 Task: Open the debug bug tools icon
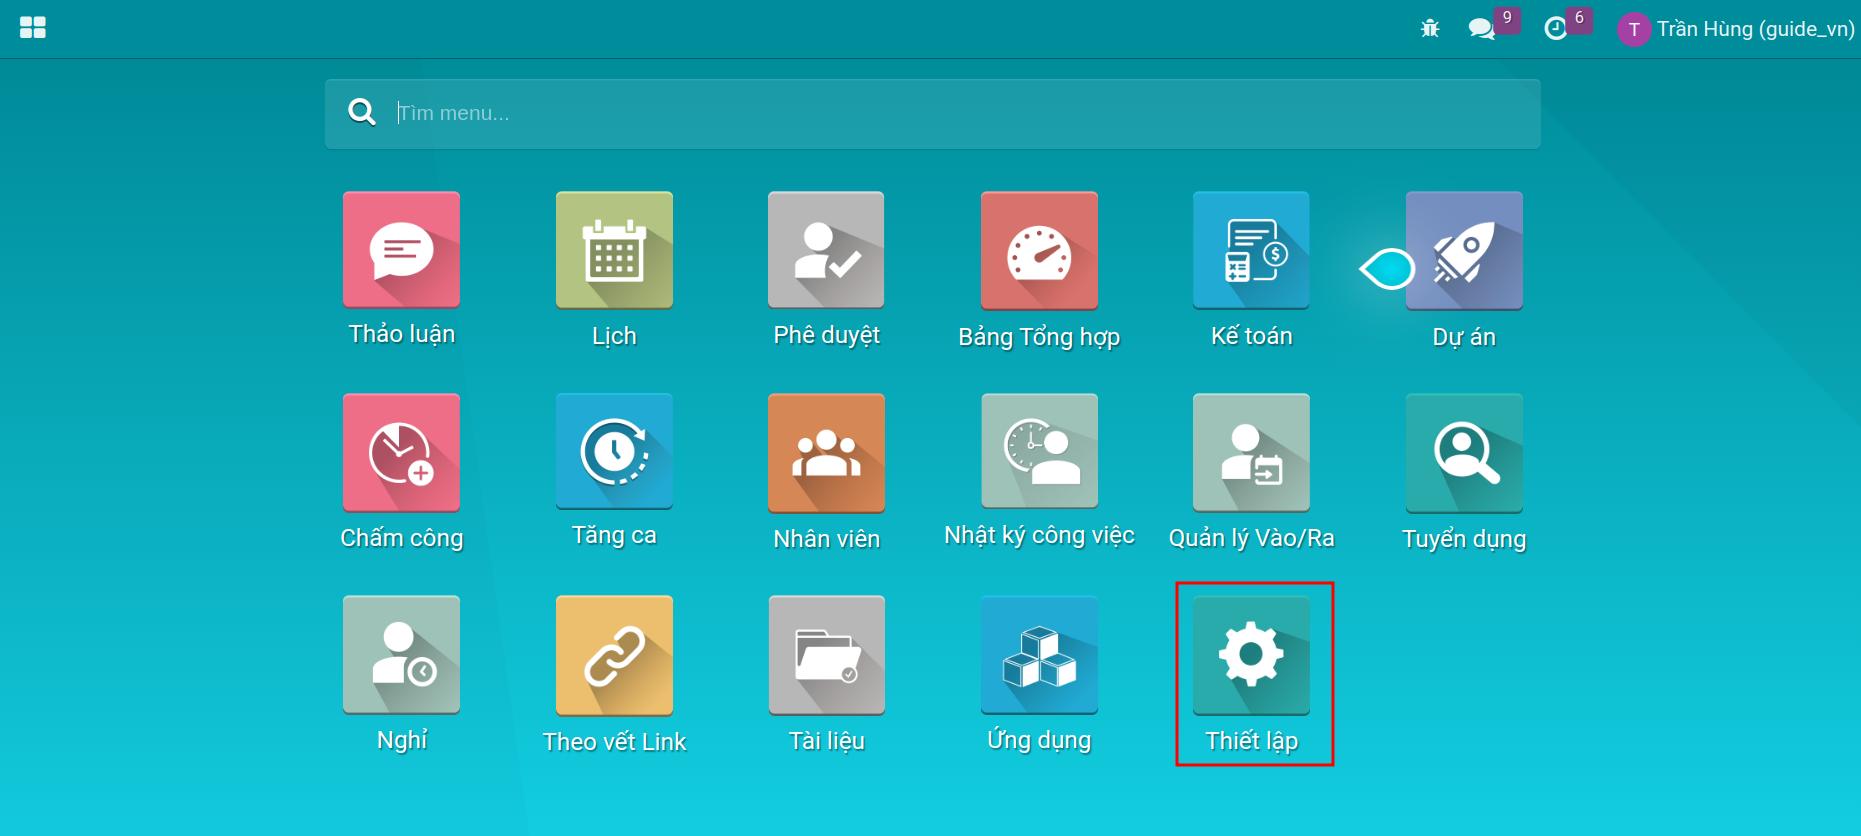[1430, 29]
